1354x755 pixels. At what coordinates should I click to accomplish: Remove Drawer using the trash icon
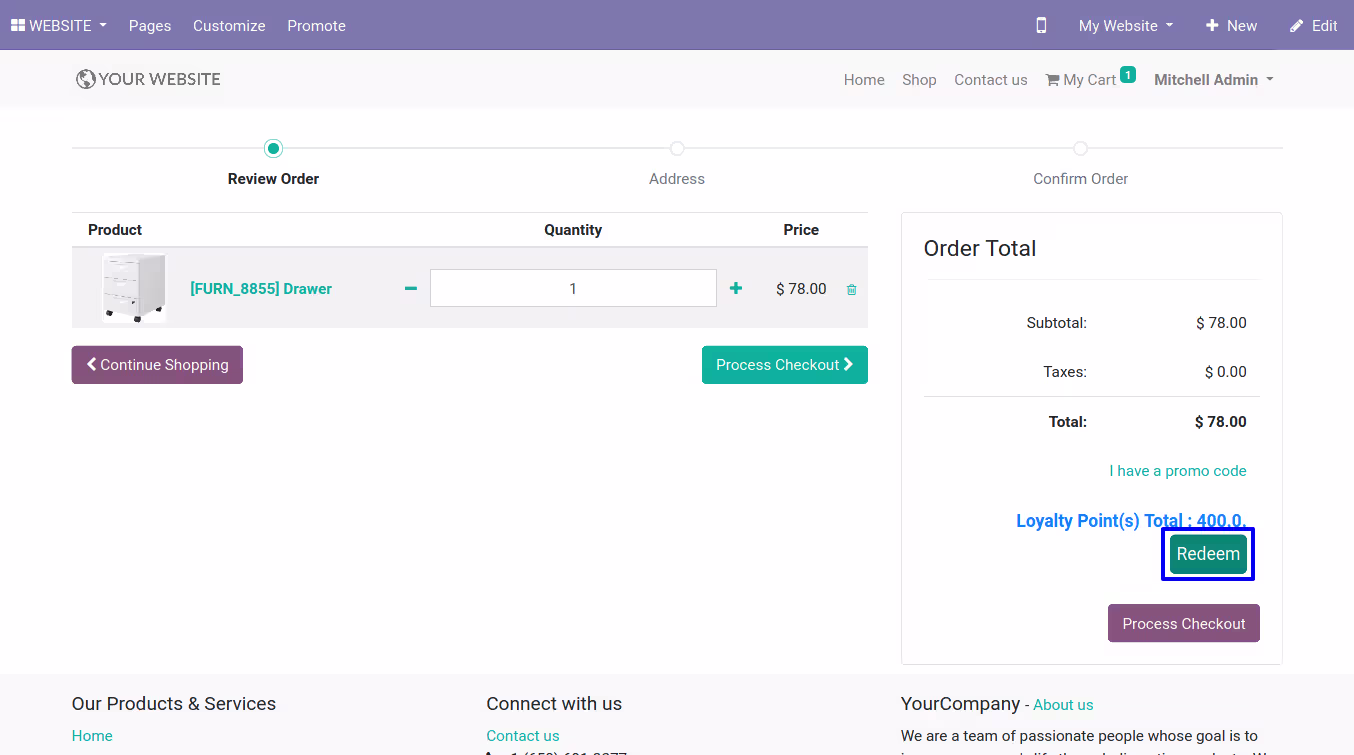coord(852,289)
